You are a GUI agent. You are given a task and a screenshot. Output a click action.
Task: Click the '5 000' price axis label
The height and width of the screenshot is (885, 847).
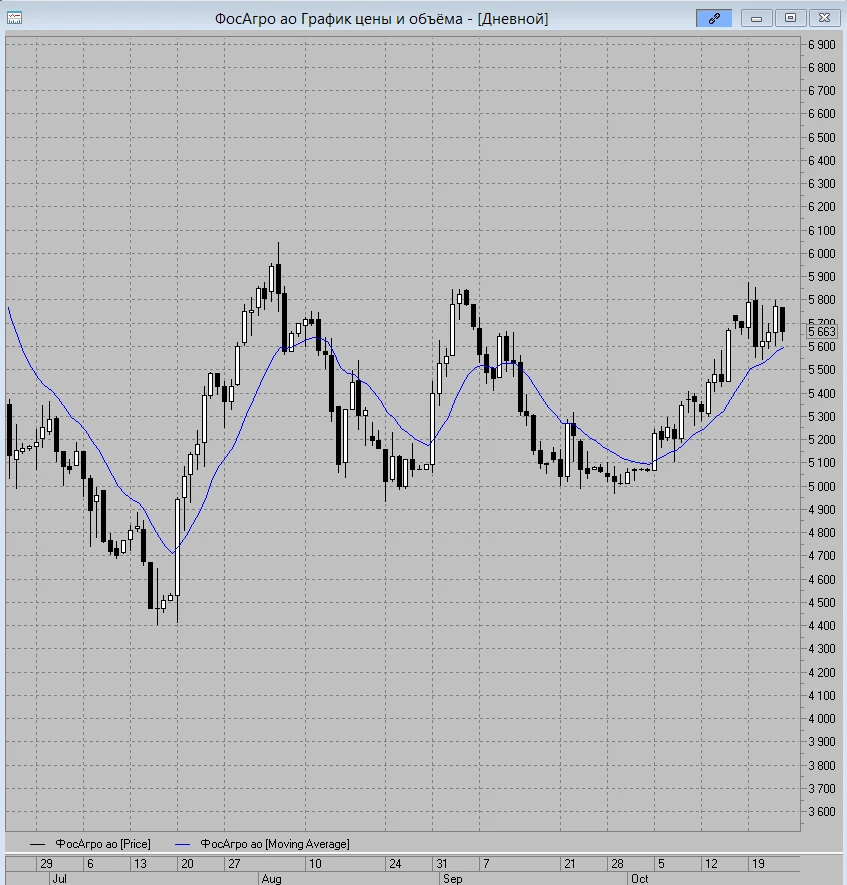coord(822,486)
